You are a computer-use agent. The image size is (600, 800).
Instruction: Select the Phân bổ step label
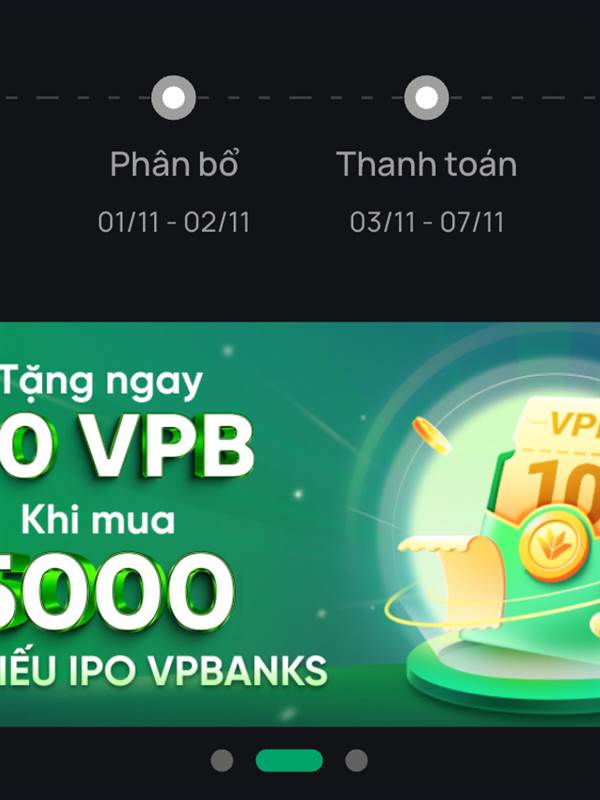(x=174, y=164)
